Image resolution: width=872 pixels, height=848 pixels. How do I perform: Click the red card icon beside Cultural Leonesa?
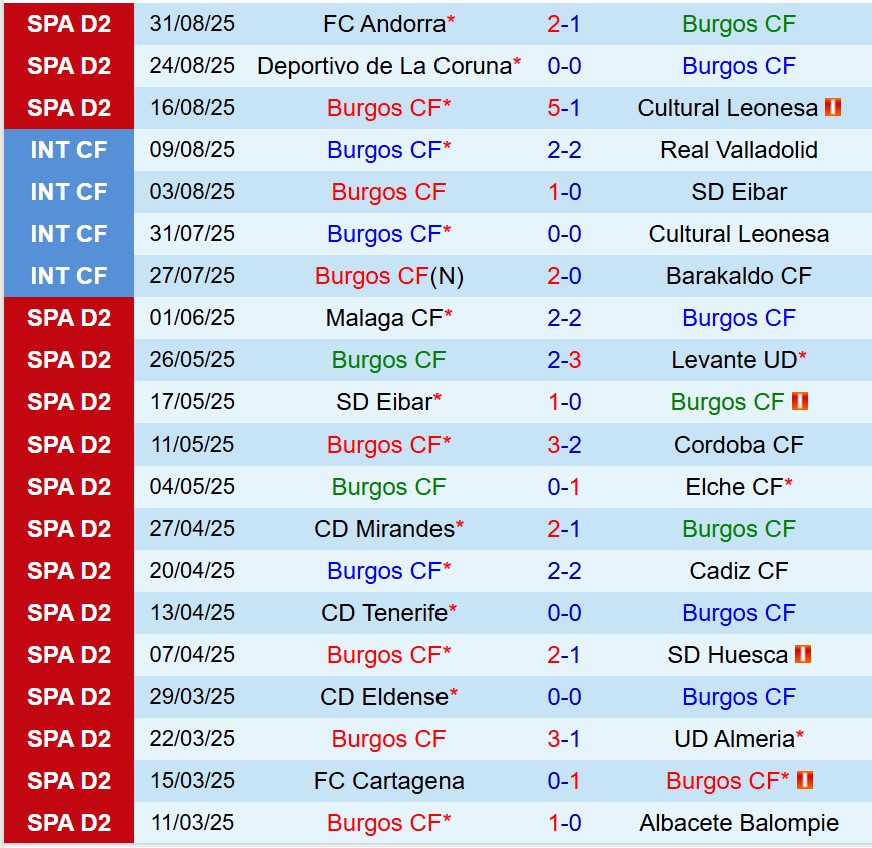(832, 108)
